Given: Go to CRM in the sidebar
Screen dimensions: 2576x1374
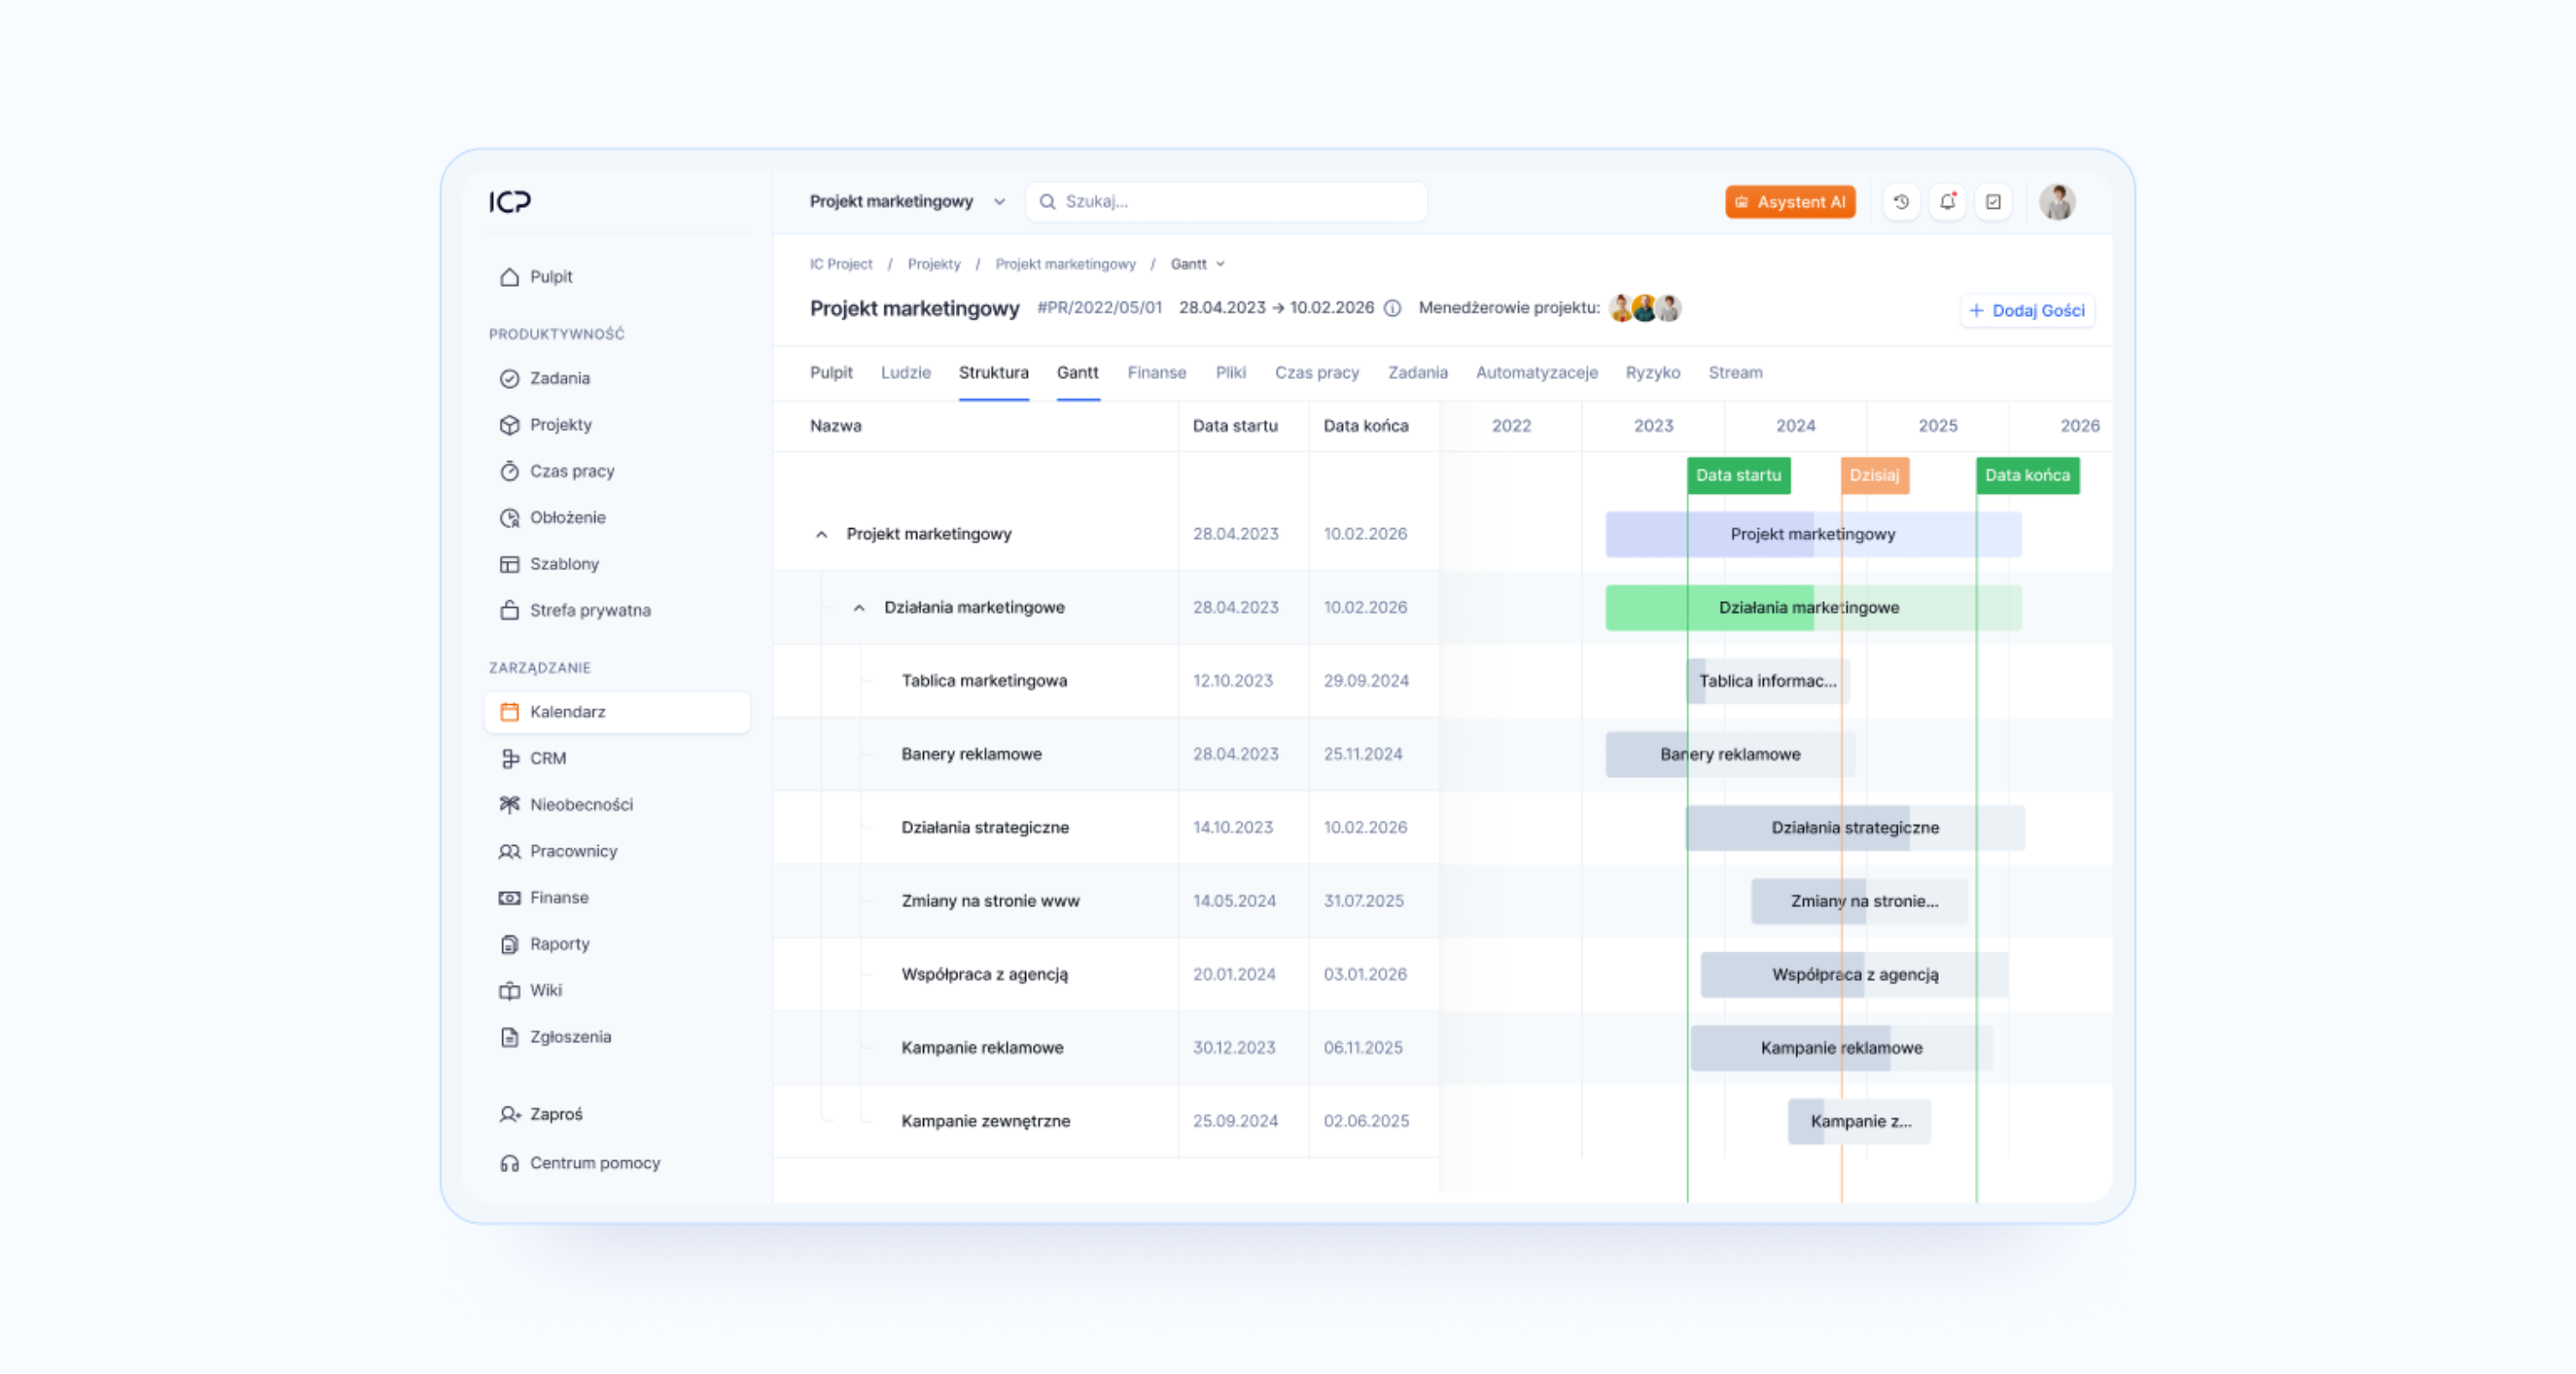Looking at the screenshot, I should point(547,758).
